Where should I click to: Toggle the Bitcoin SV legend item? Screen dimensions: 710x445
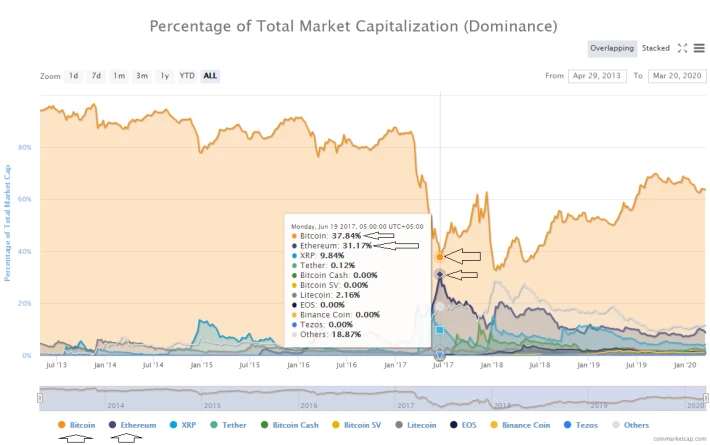[x=356, y=425]
